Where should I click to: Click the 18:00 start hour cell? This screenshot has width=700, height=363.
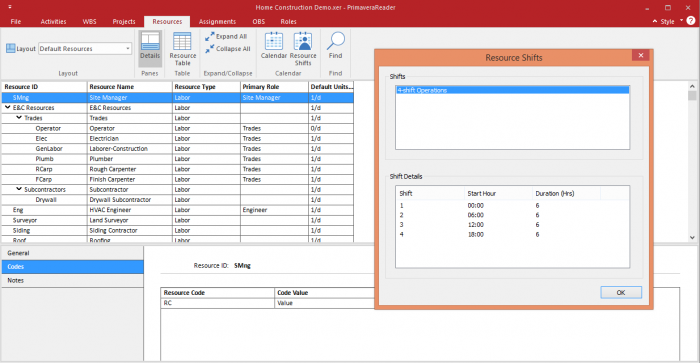coord(475,234)
